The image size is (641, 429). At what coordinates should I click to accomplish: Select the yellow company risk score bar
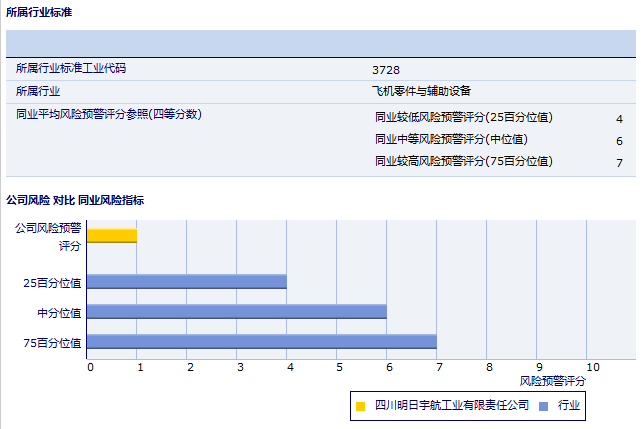112,236
